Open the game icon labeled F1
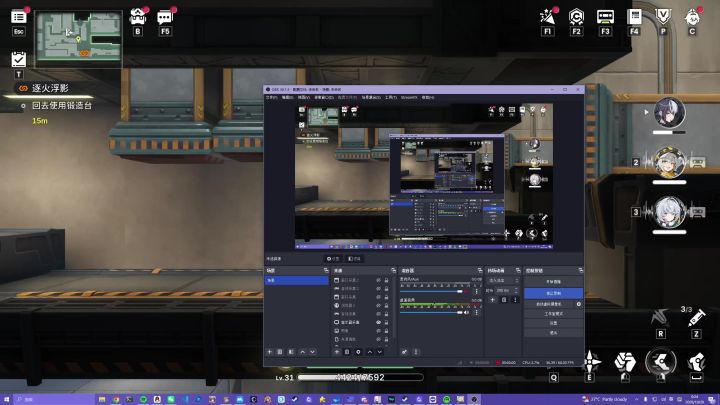This screenshot has width=720, height=405. [x=547, y=17]
